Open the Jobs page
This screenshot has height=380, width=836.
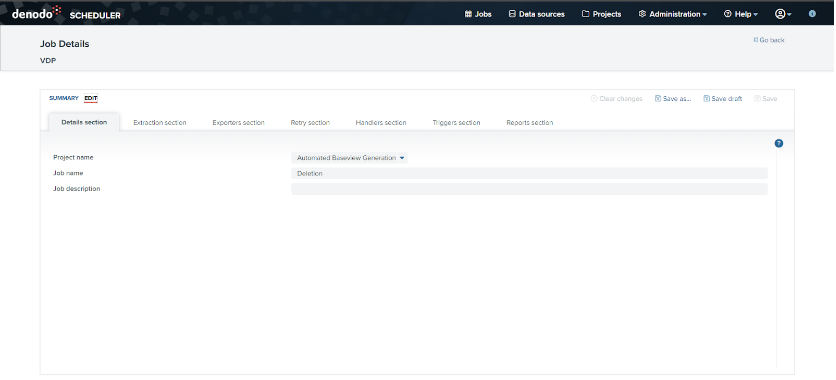[x=478, y=14]
